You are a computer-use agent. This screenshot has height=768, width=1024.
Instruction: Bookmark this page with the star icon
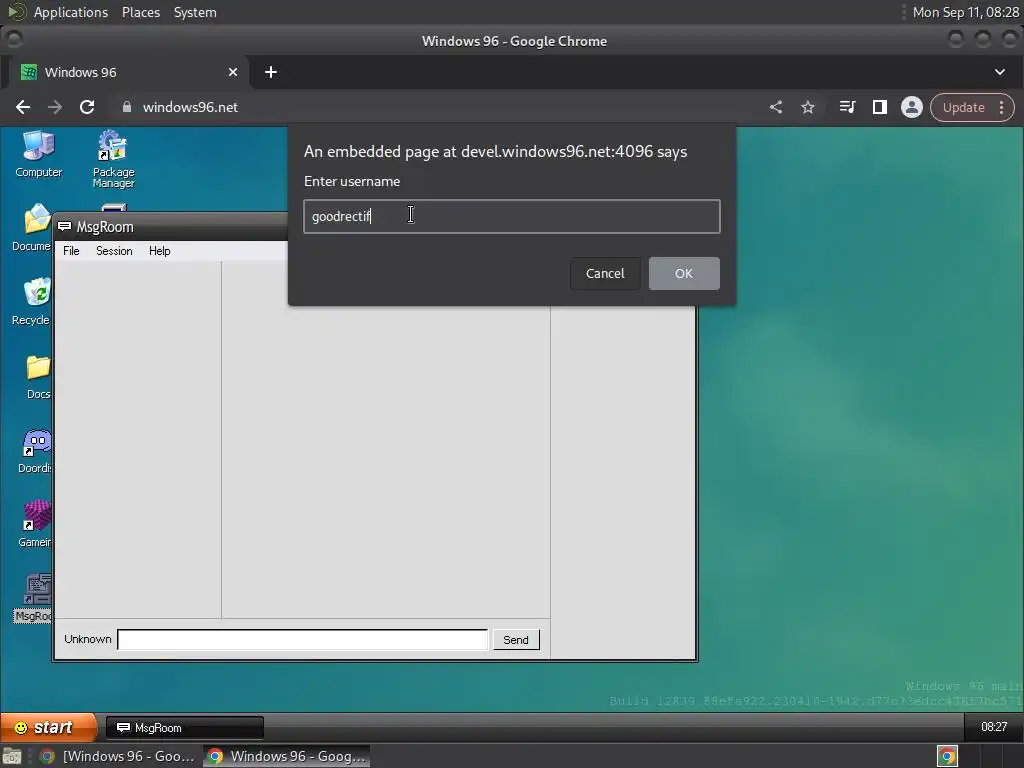pyautogui.click(x=808, y=107)
